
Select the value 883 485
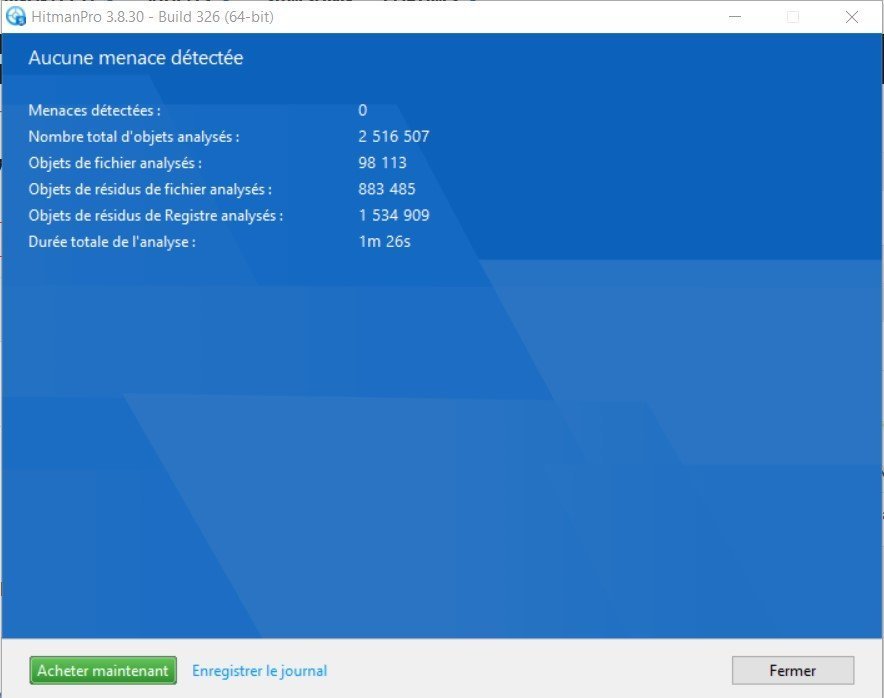coord(387,189)
